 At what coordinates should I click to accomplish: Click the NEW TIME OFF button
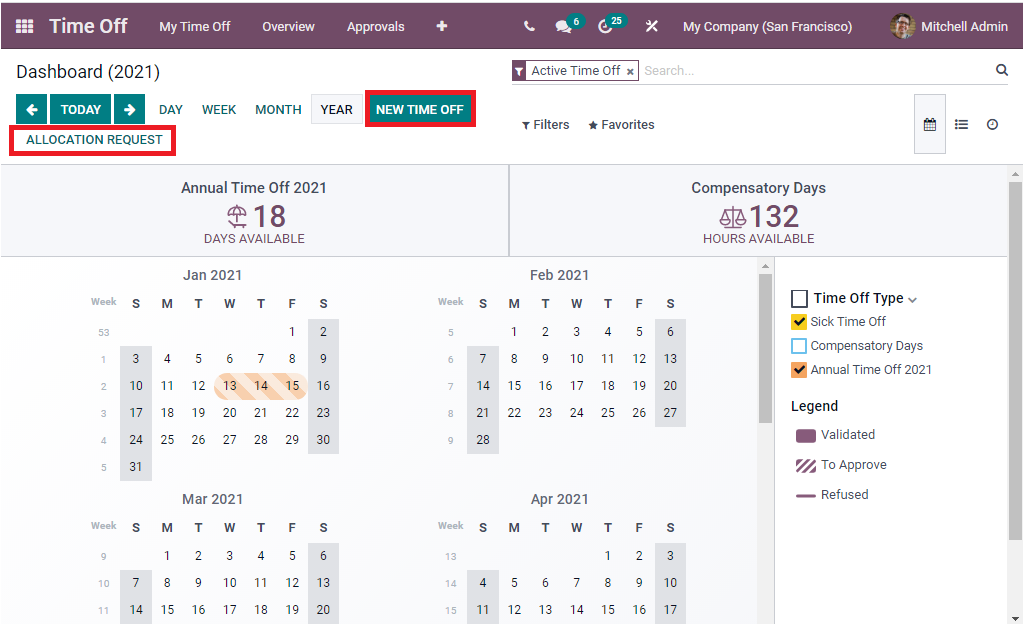click(420, 109)
